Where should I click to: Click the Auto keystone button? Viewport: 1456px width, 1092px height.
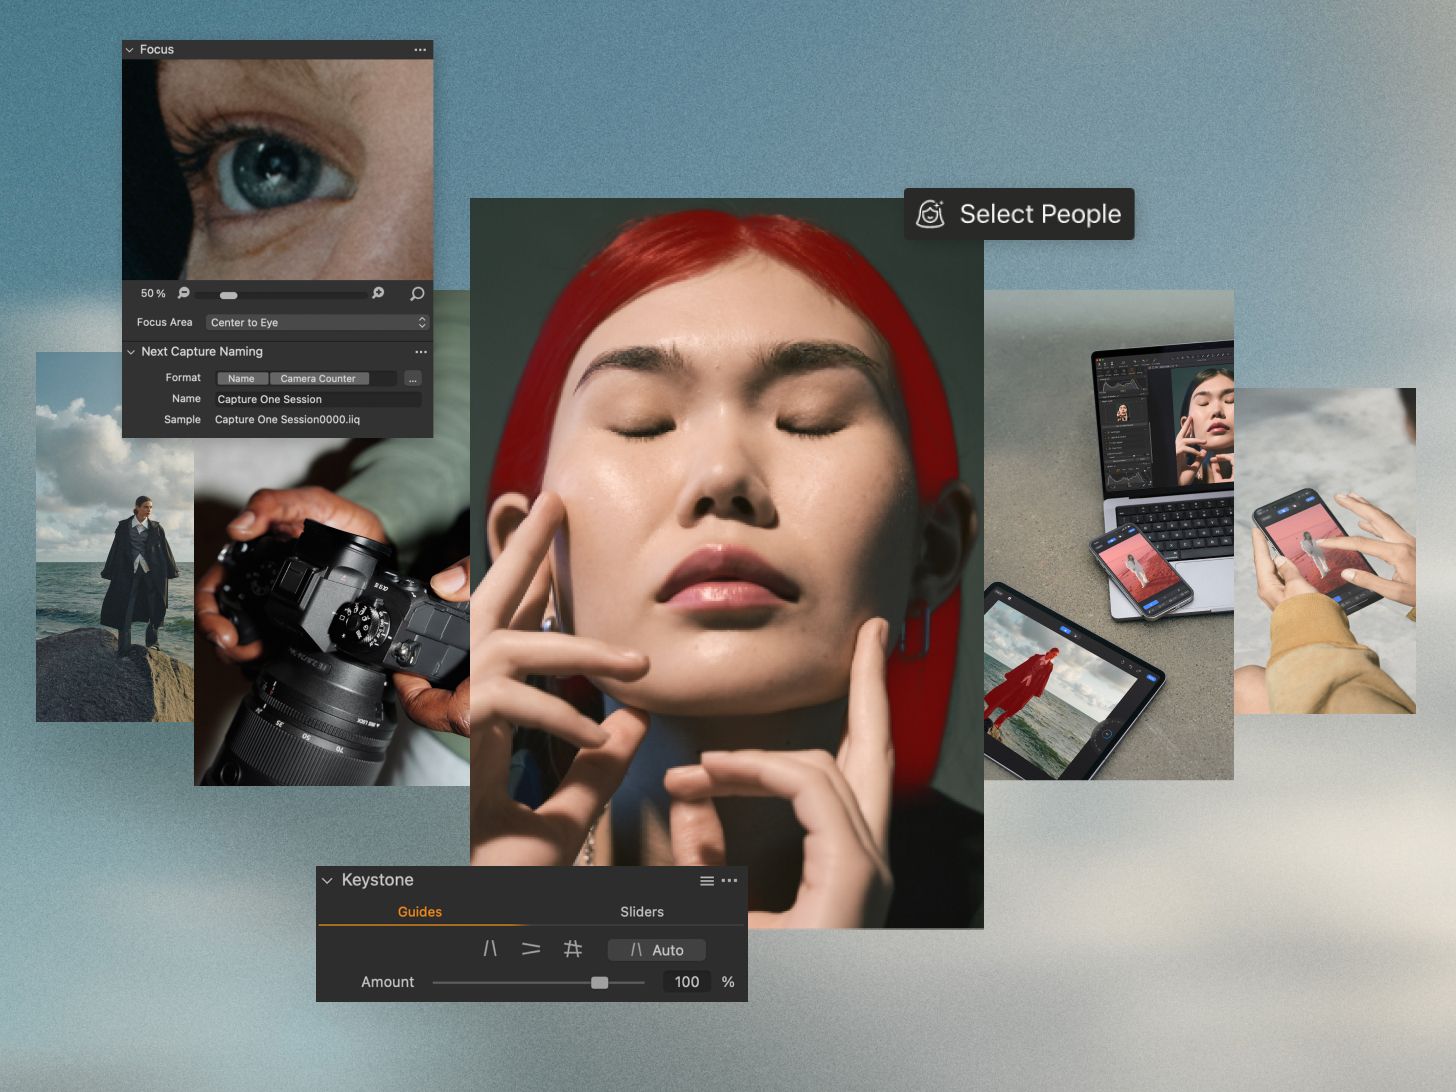point(657,950)
